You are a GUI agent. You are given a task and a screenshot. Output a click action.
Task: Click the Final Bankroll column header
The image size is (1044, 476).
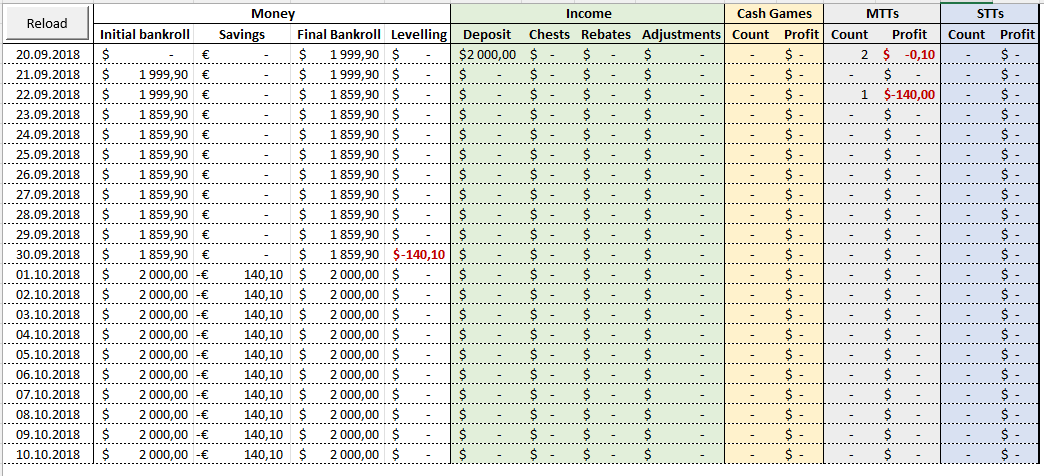tap(339, 34)
